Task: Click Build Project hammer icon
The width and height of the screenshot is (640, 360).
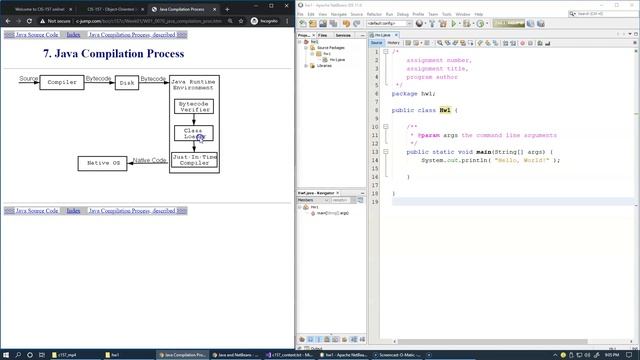Action: pos(432,24)
